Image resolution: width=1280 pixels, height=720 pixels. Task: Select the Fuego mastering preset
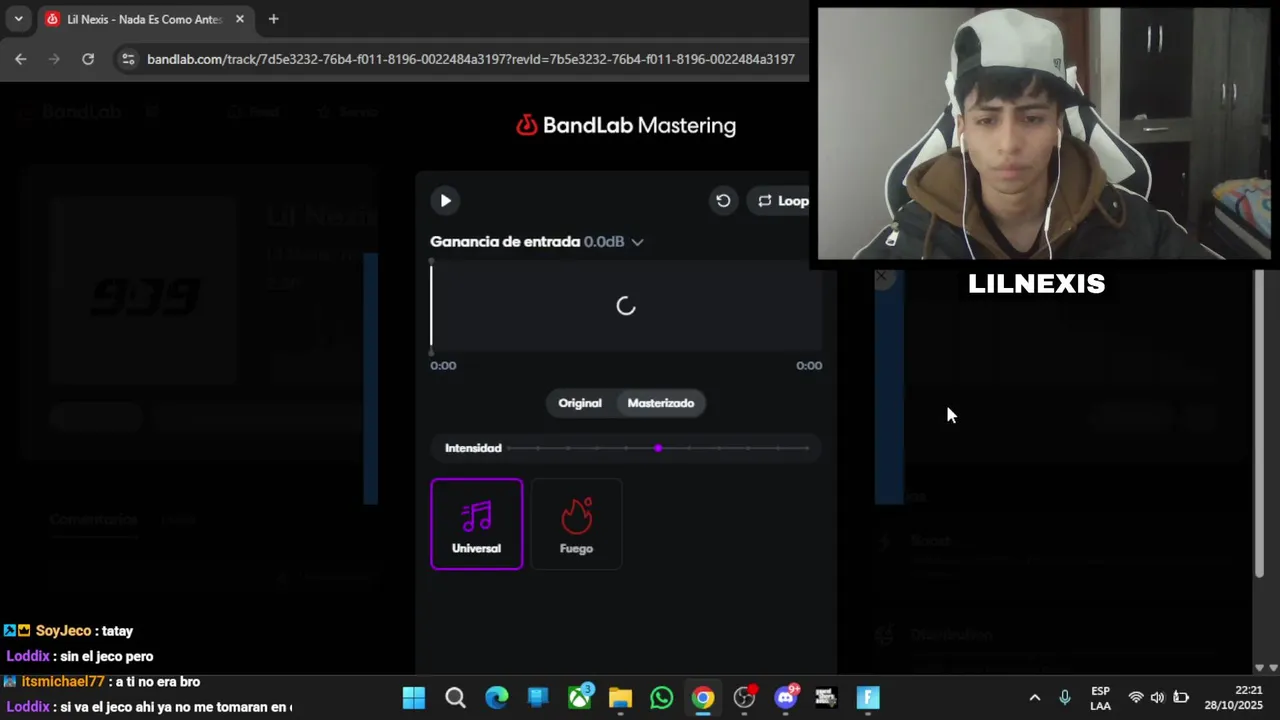576,524
